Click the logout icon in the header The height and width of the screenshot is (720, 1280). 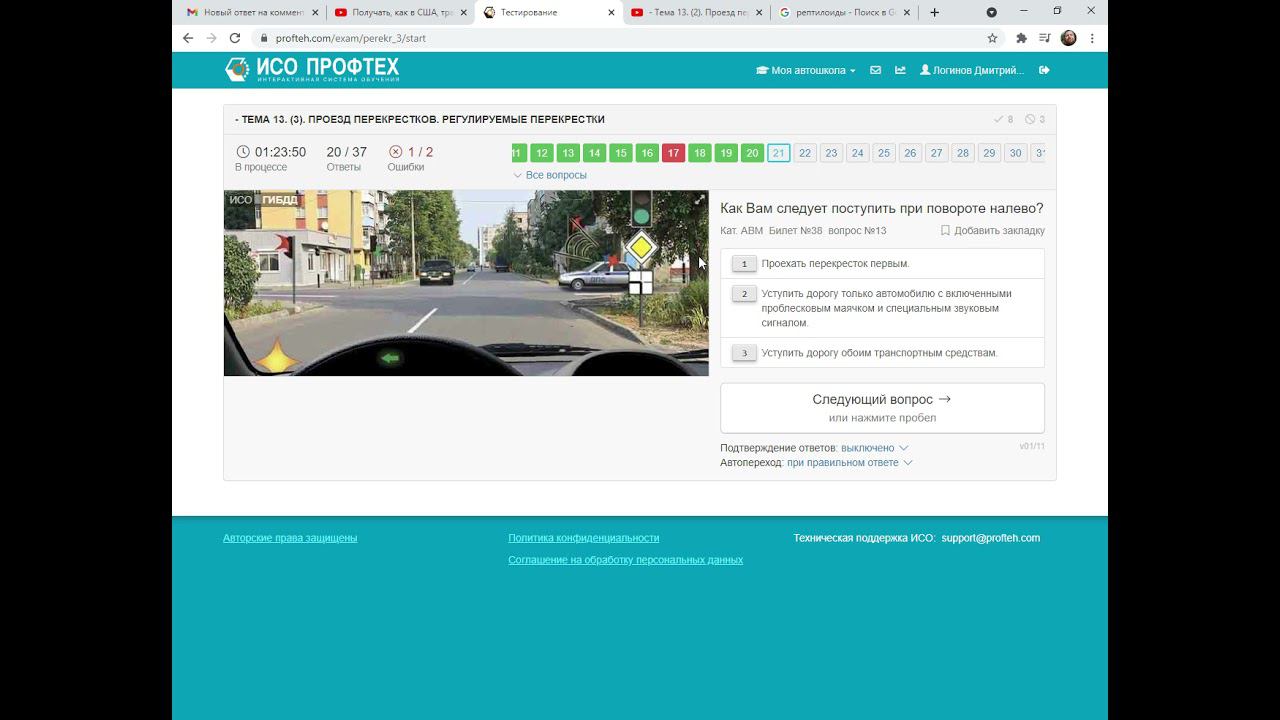(1044, 70)
